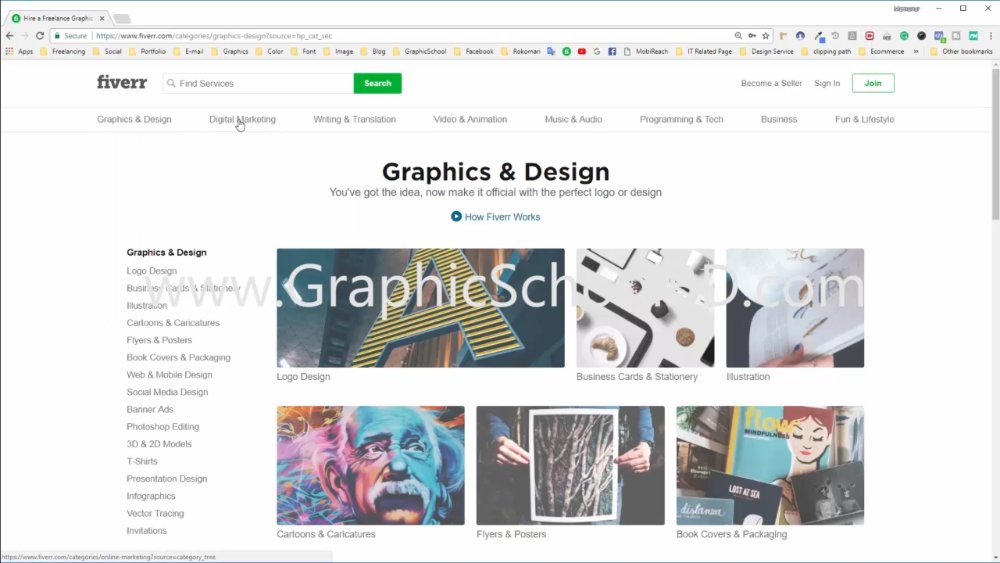Close the Hire a Freelance Graphic tab
Image resolution: width=1000 pixels, height=563 pixels.
tap(102, 18)
